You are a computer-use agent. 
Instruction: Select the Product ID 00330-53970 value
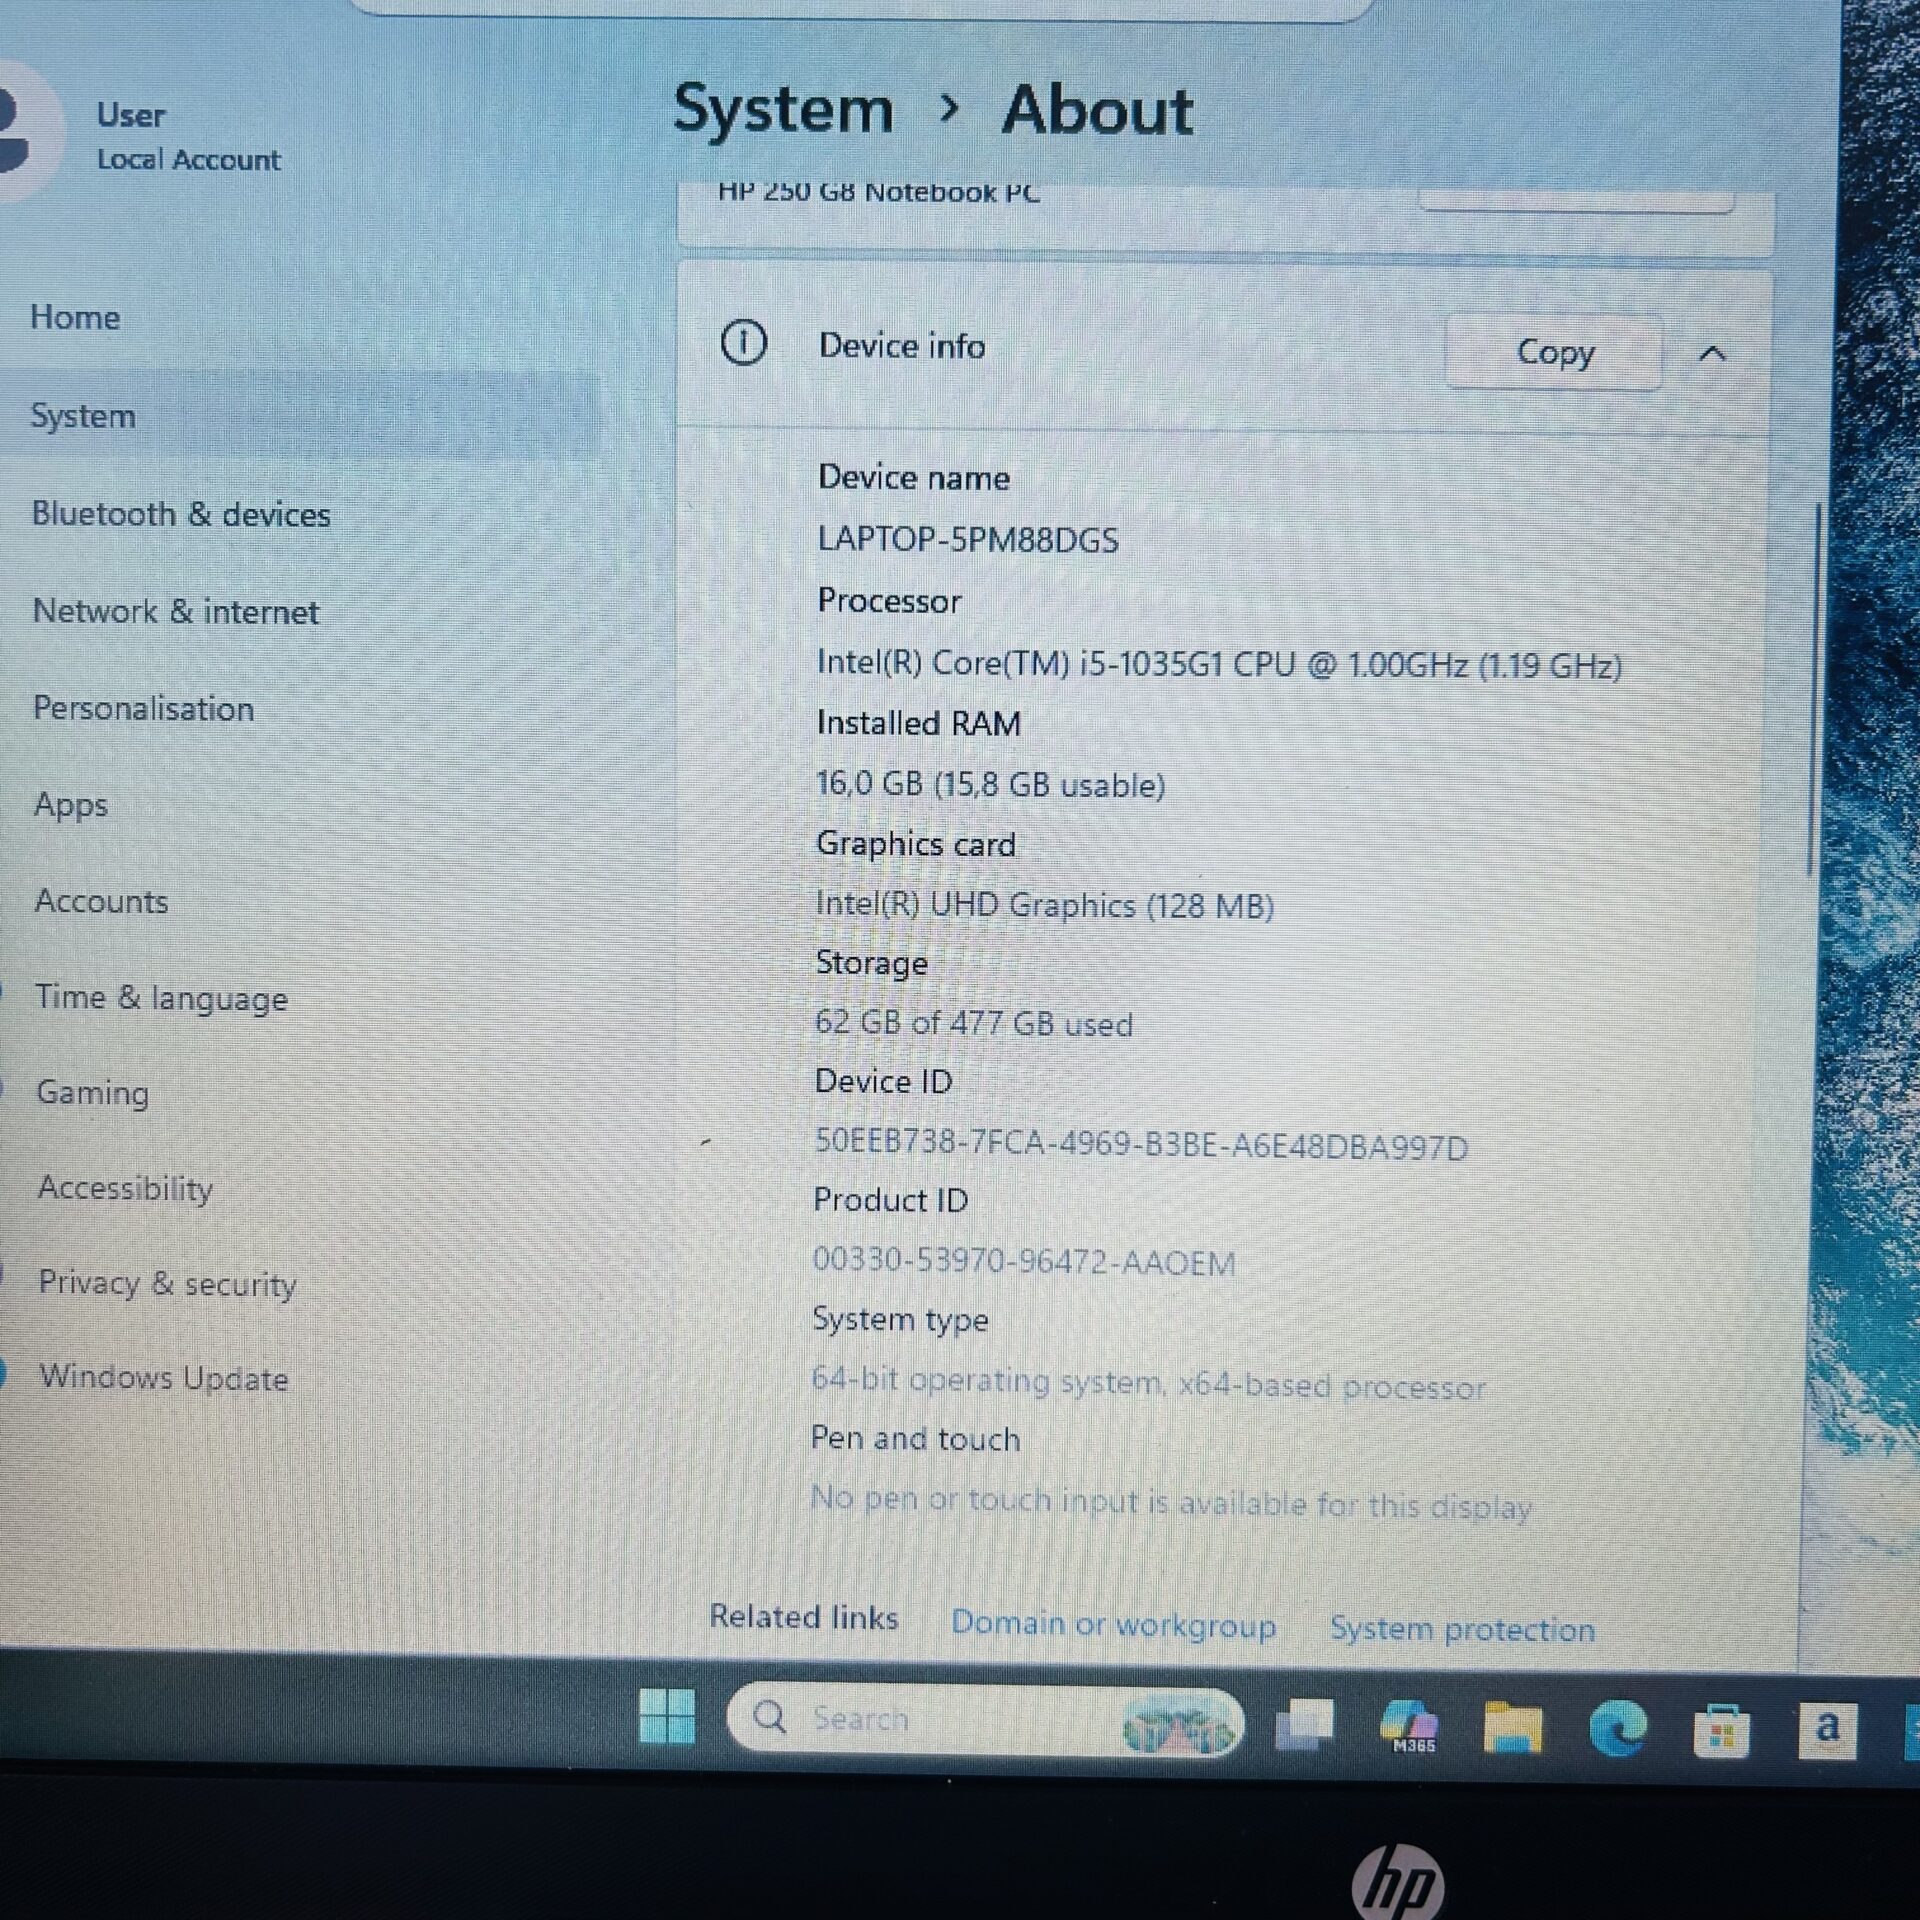1024,1262
